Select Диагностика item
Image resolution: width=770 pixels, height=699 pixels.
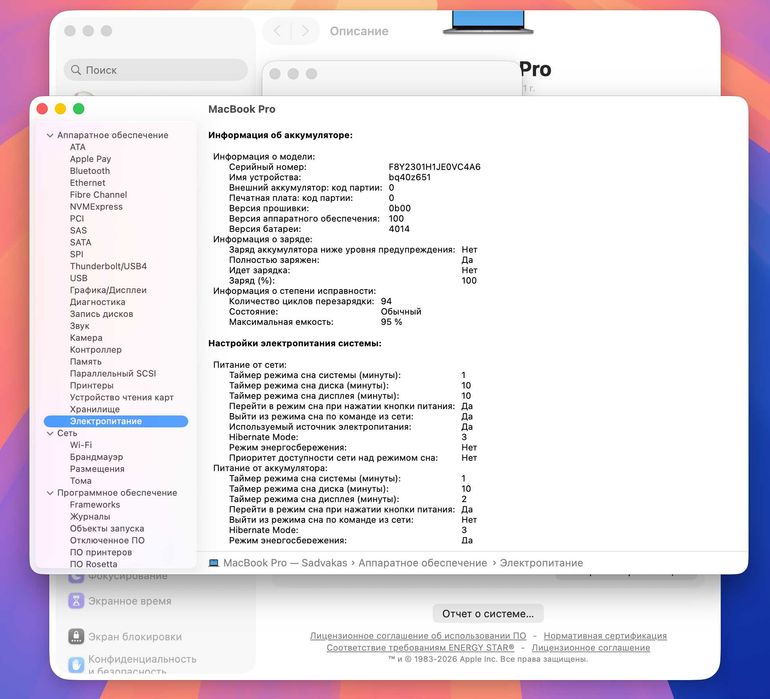click(97, 302)
